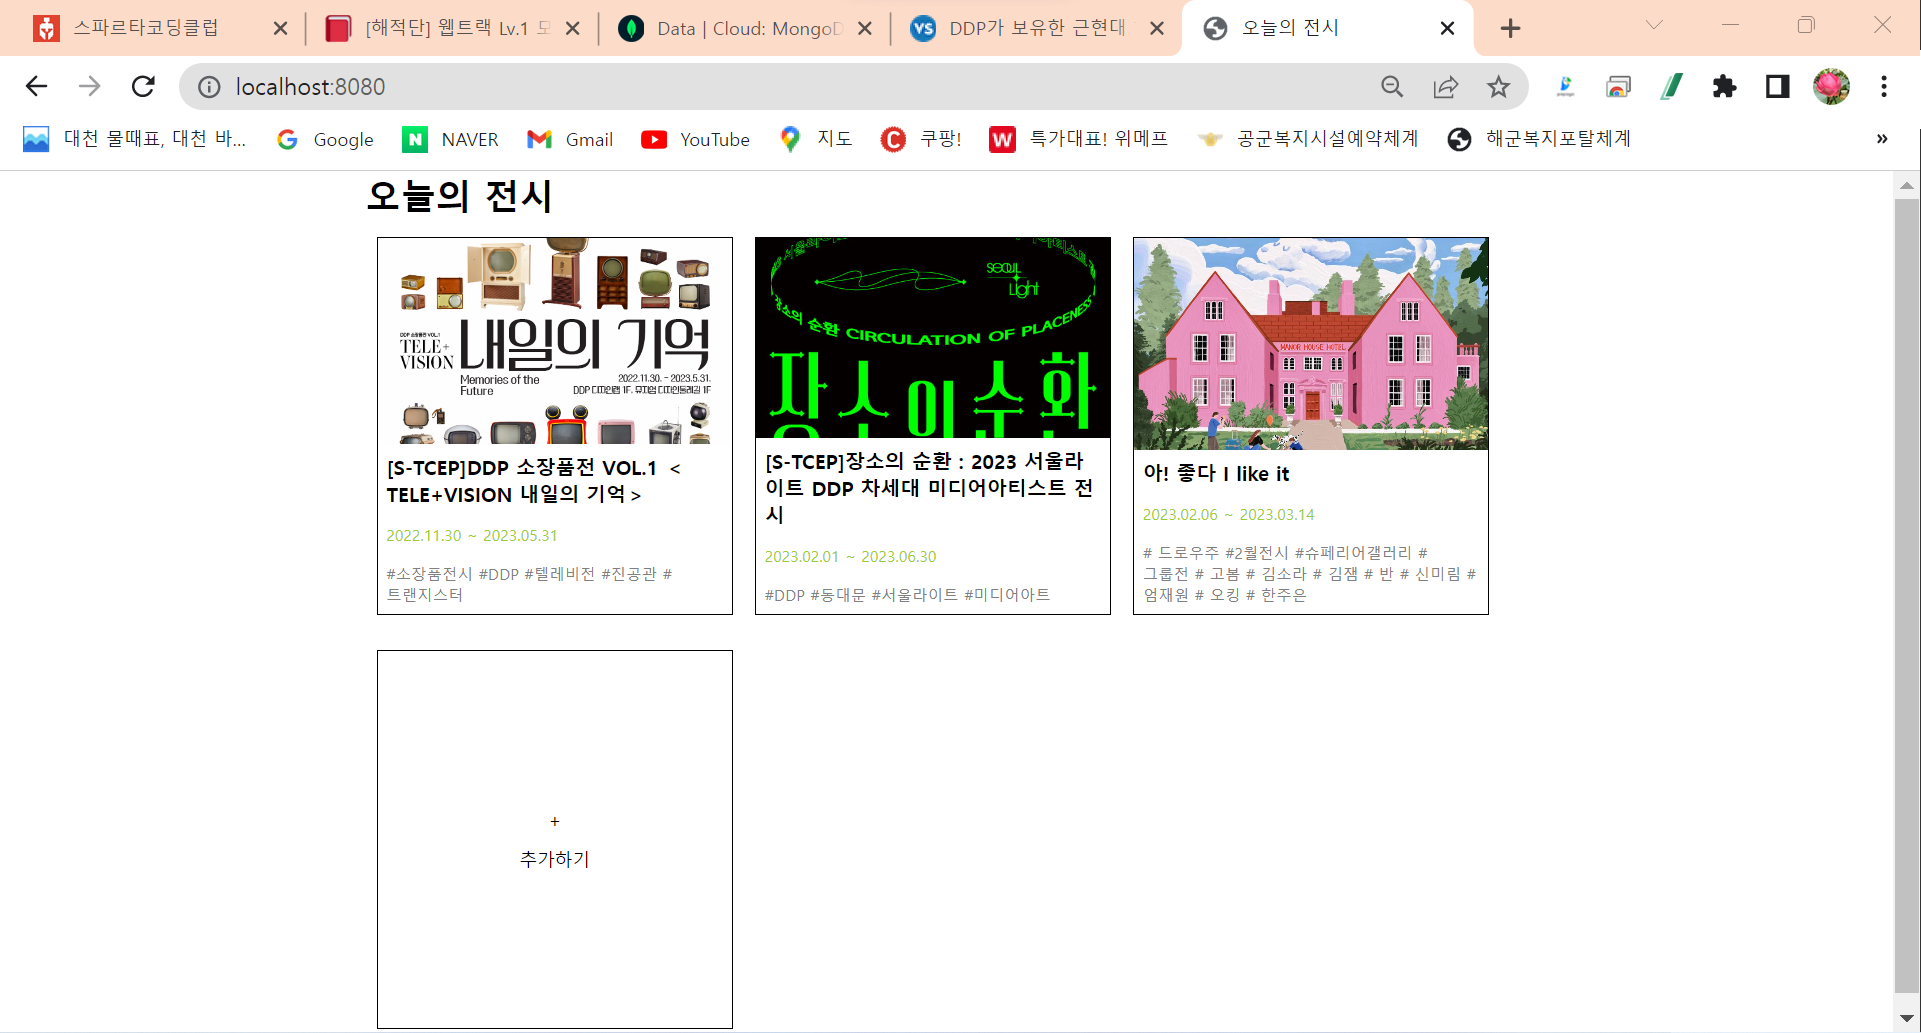This screenshot has height=1033, width=1921.
Task: Open the 지도 maps bookmark
Action: (816, 139)
